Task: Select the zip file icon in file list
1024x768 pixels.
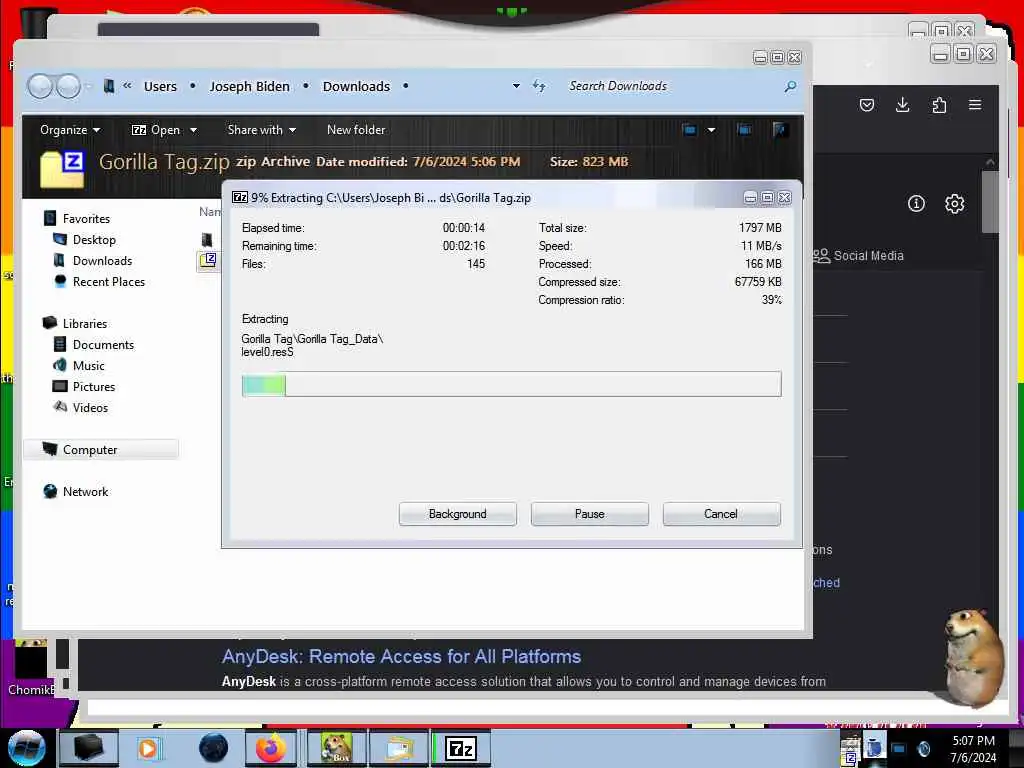Action: 208,261
